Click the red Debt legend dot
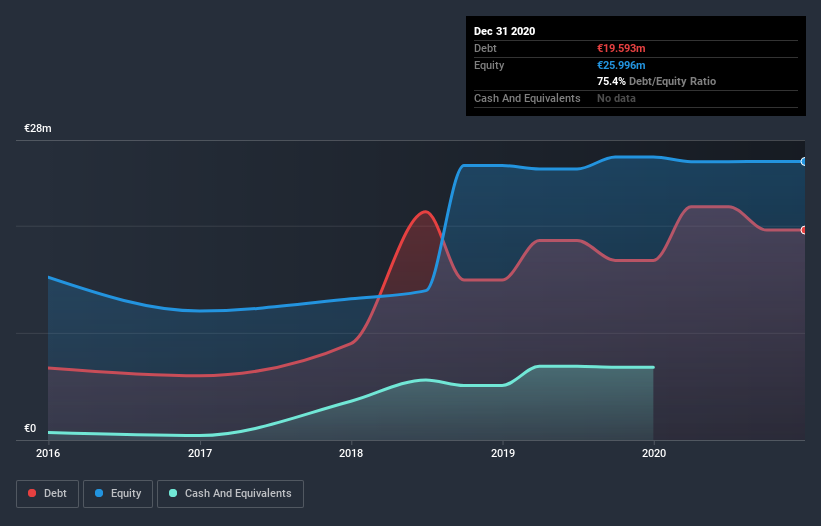821x526 pixels. [x=32, y=493]
